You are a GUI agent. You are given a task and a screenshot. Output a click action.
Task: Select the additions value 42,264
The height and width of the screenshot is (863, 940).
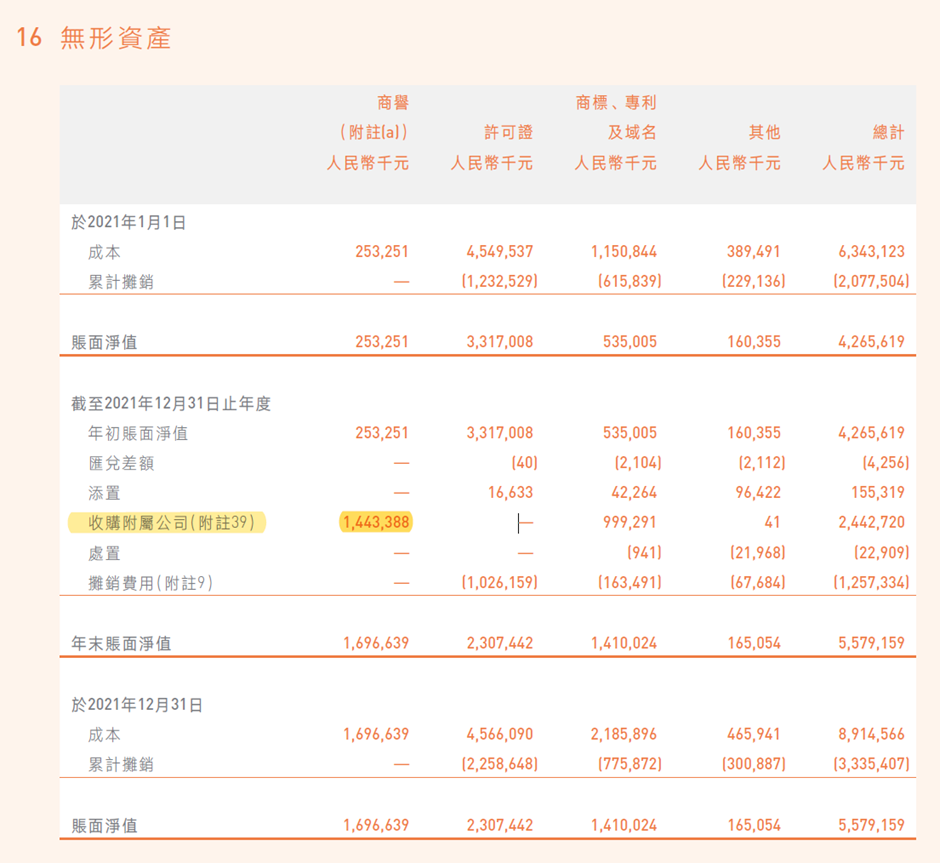pyautogui.click(x=634, y=492)
